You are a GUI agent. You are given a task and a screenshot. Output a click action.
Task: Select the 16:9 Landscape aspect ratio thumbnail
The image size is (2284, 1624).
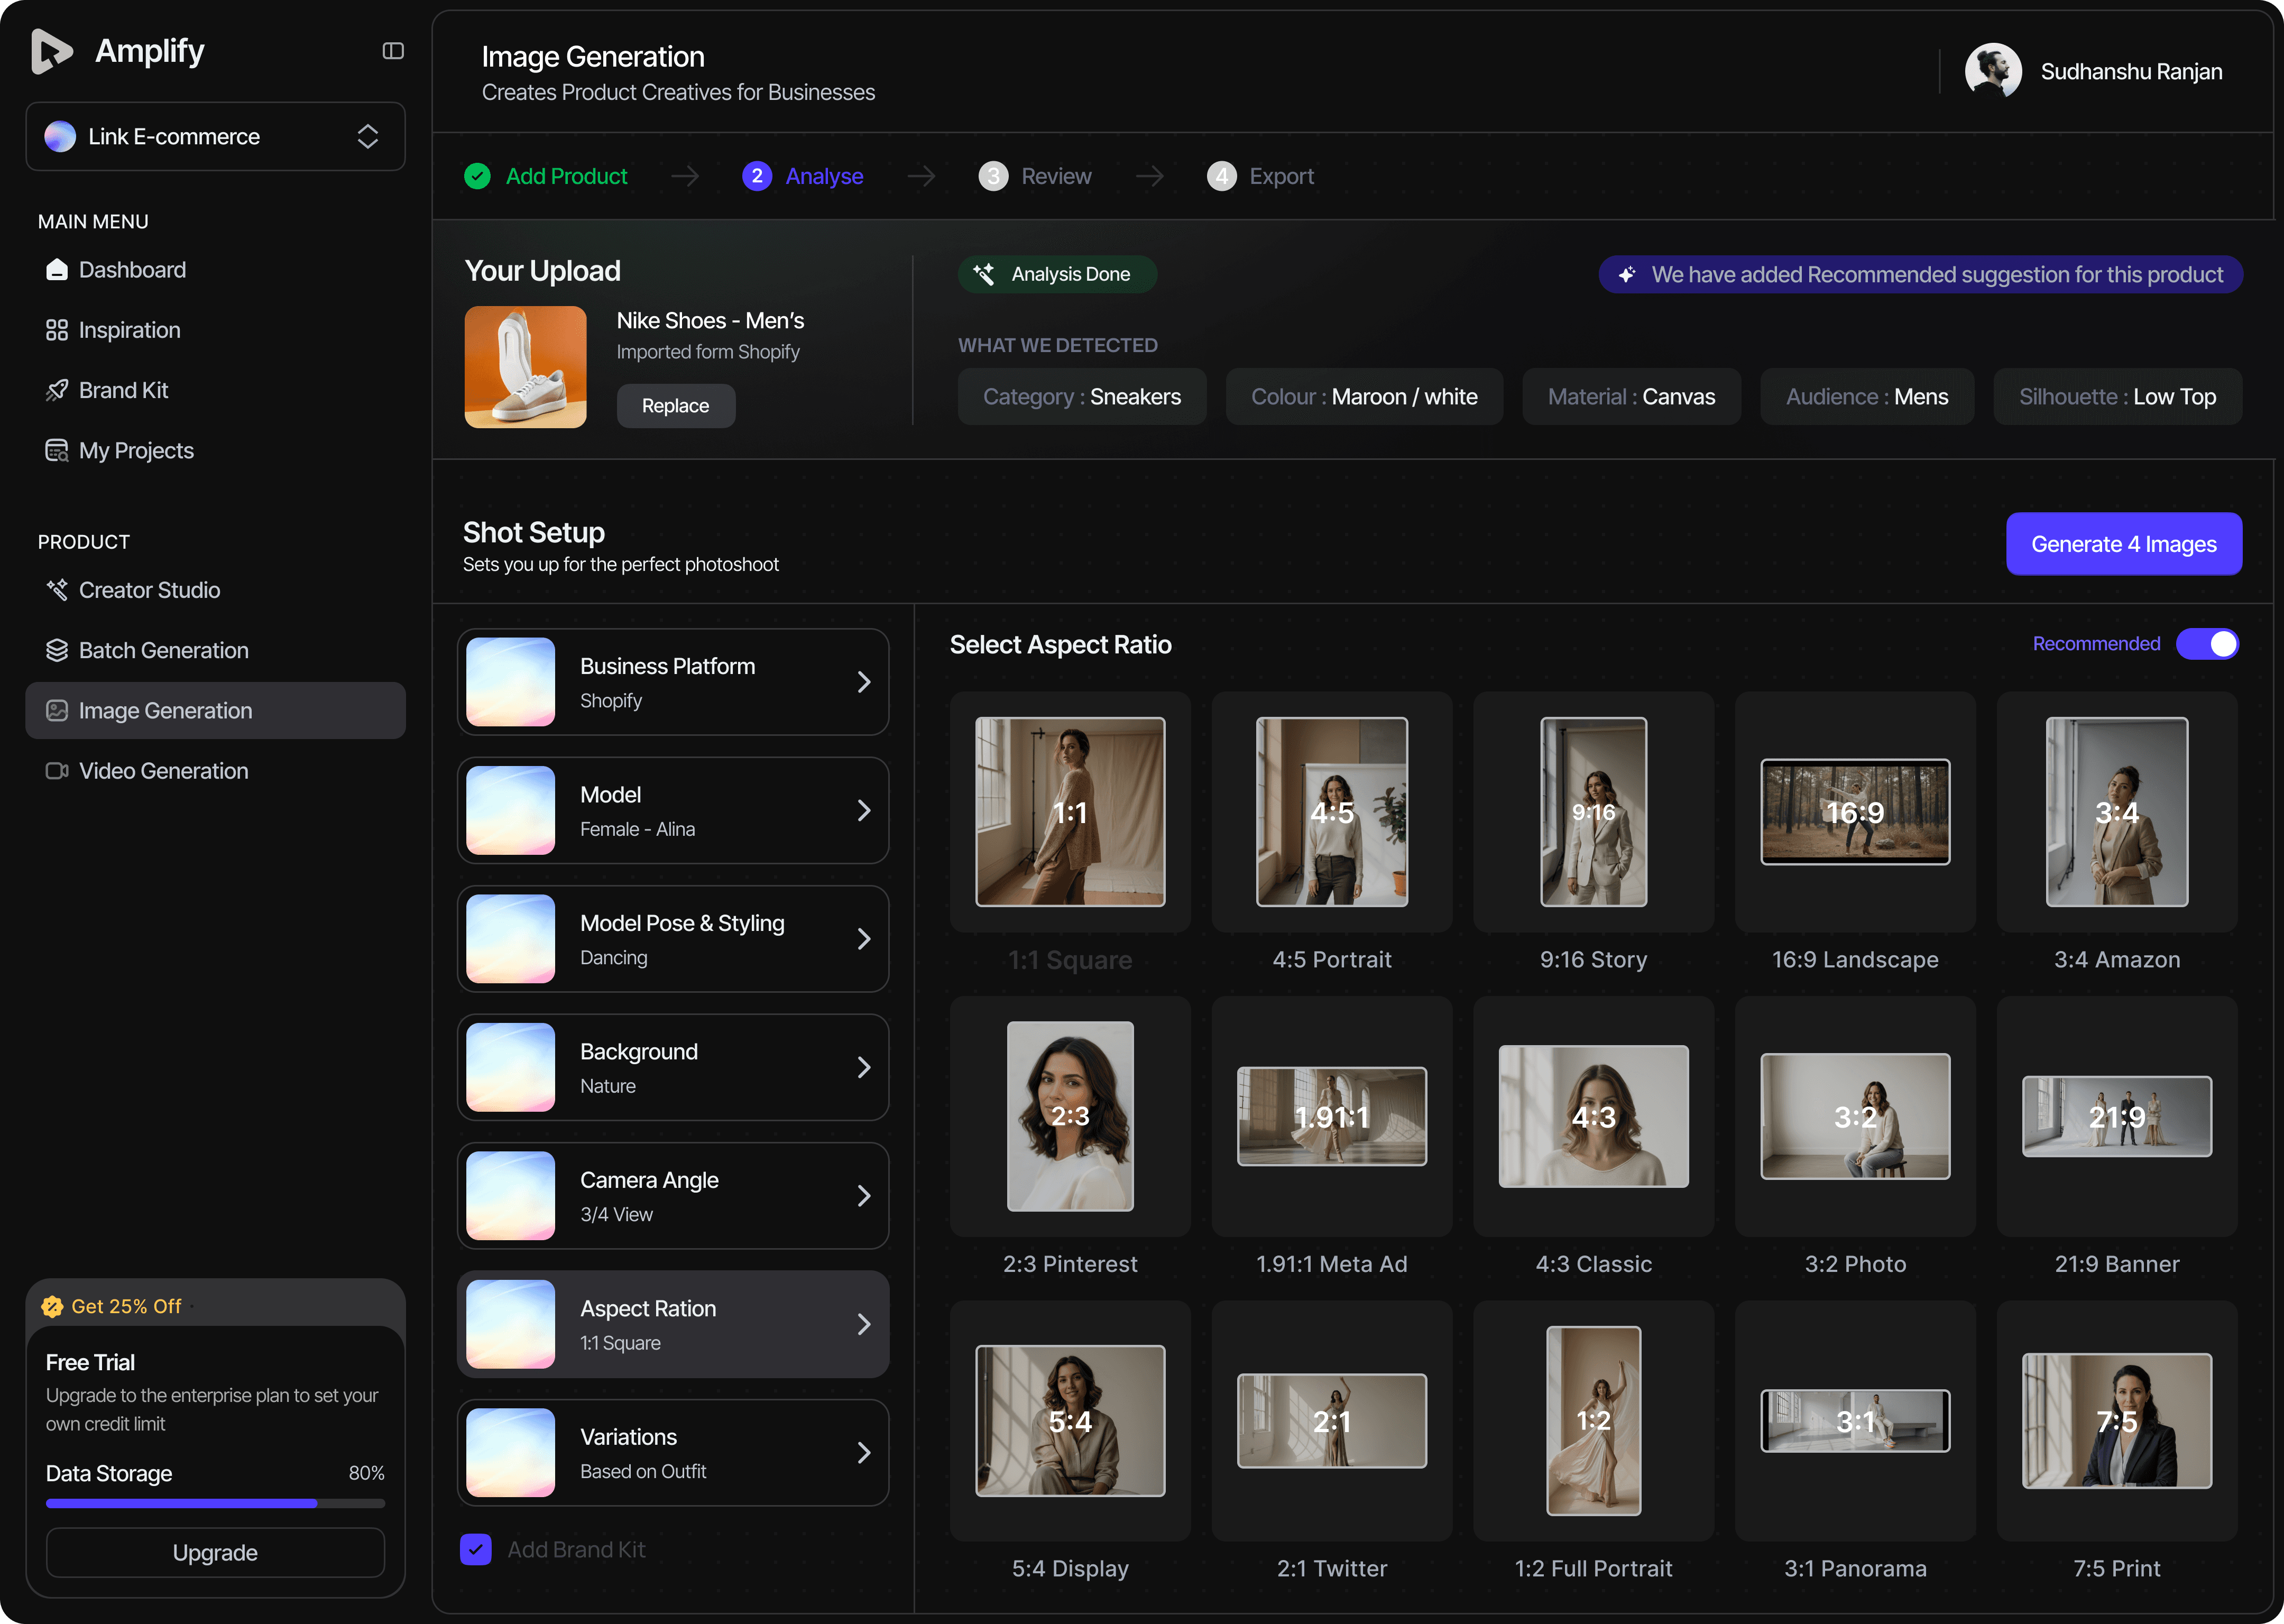1855,812
